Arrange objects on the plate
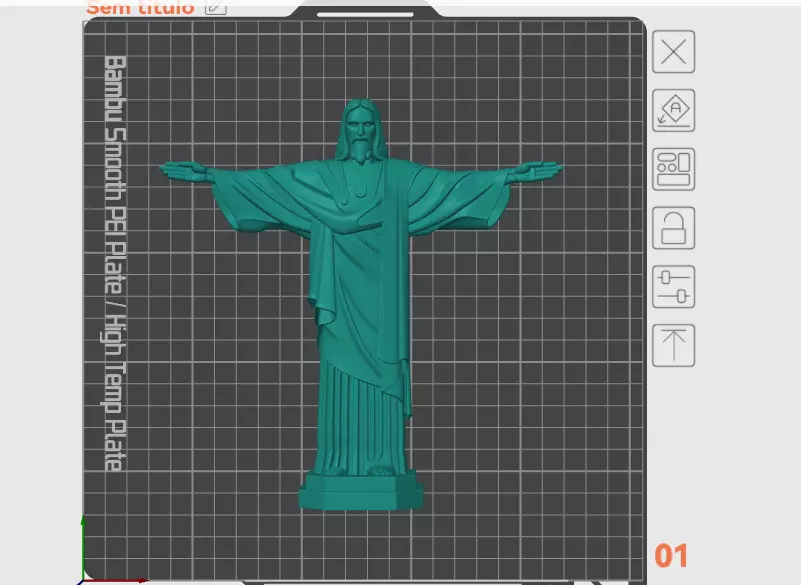801x585 pixels. [x=673, y=169]
